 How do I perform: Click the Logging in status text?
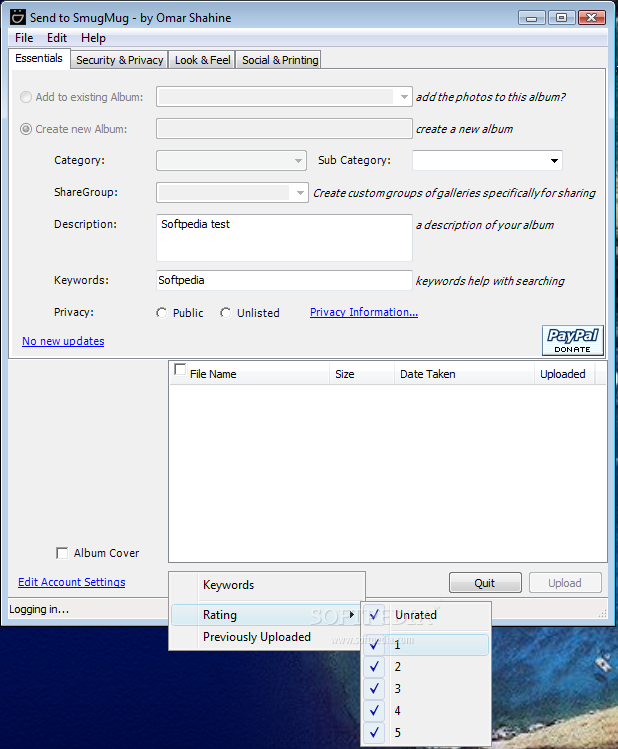point(39,610)
